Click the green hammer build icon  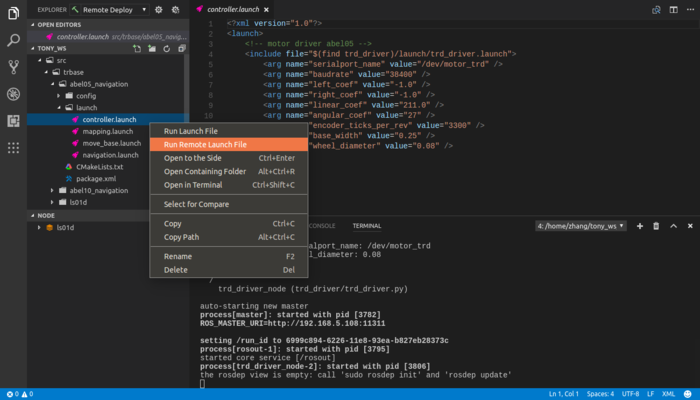(75, 9)
